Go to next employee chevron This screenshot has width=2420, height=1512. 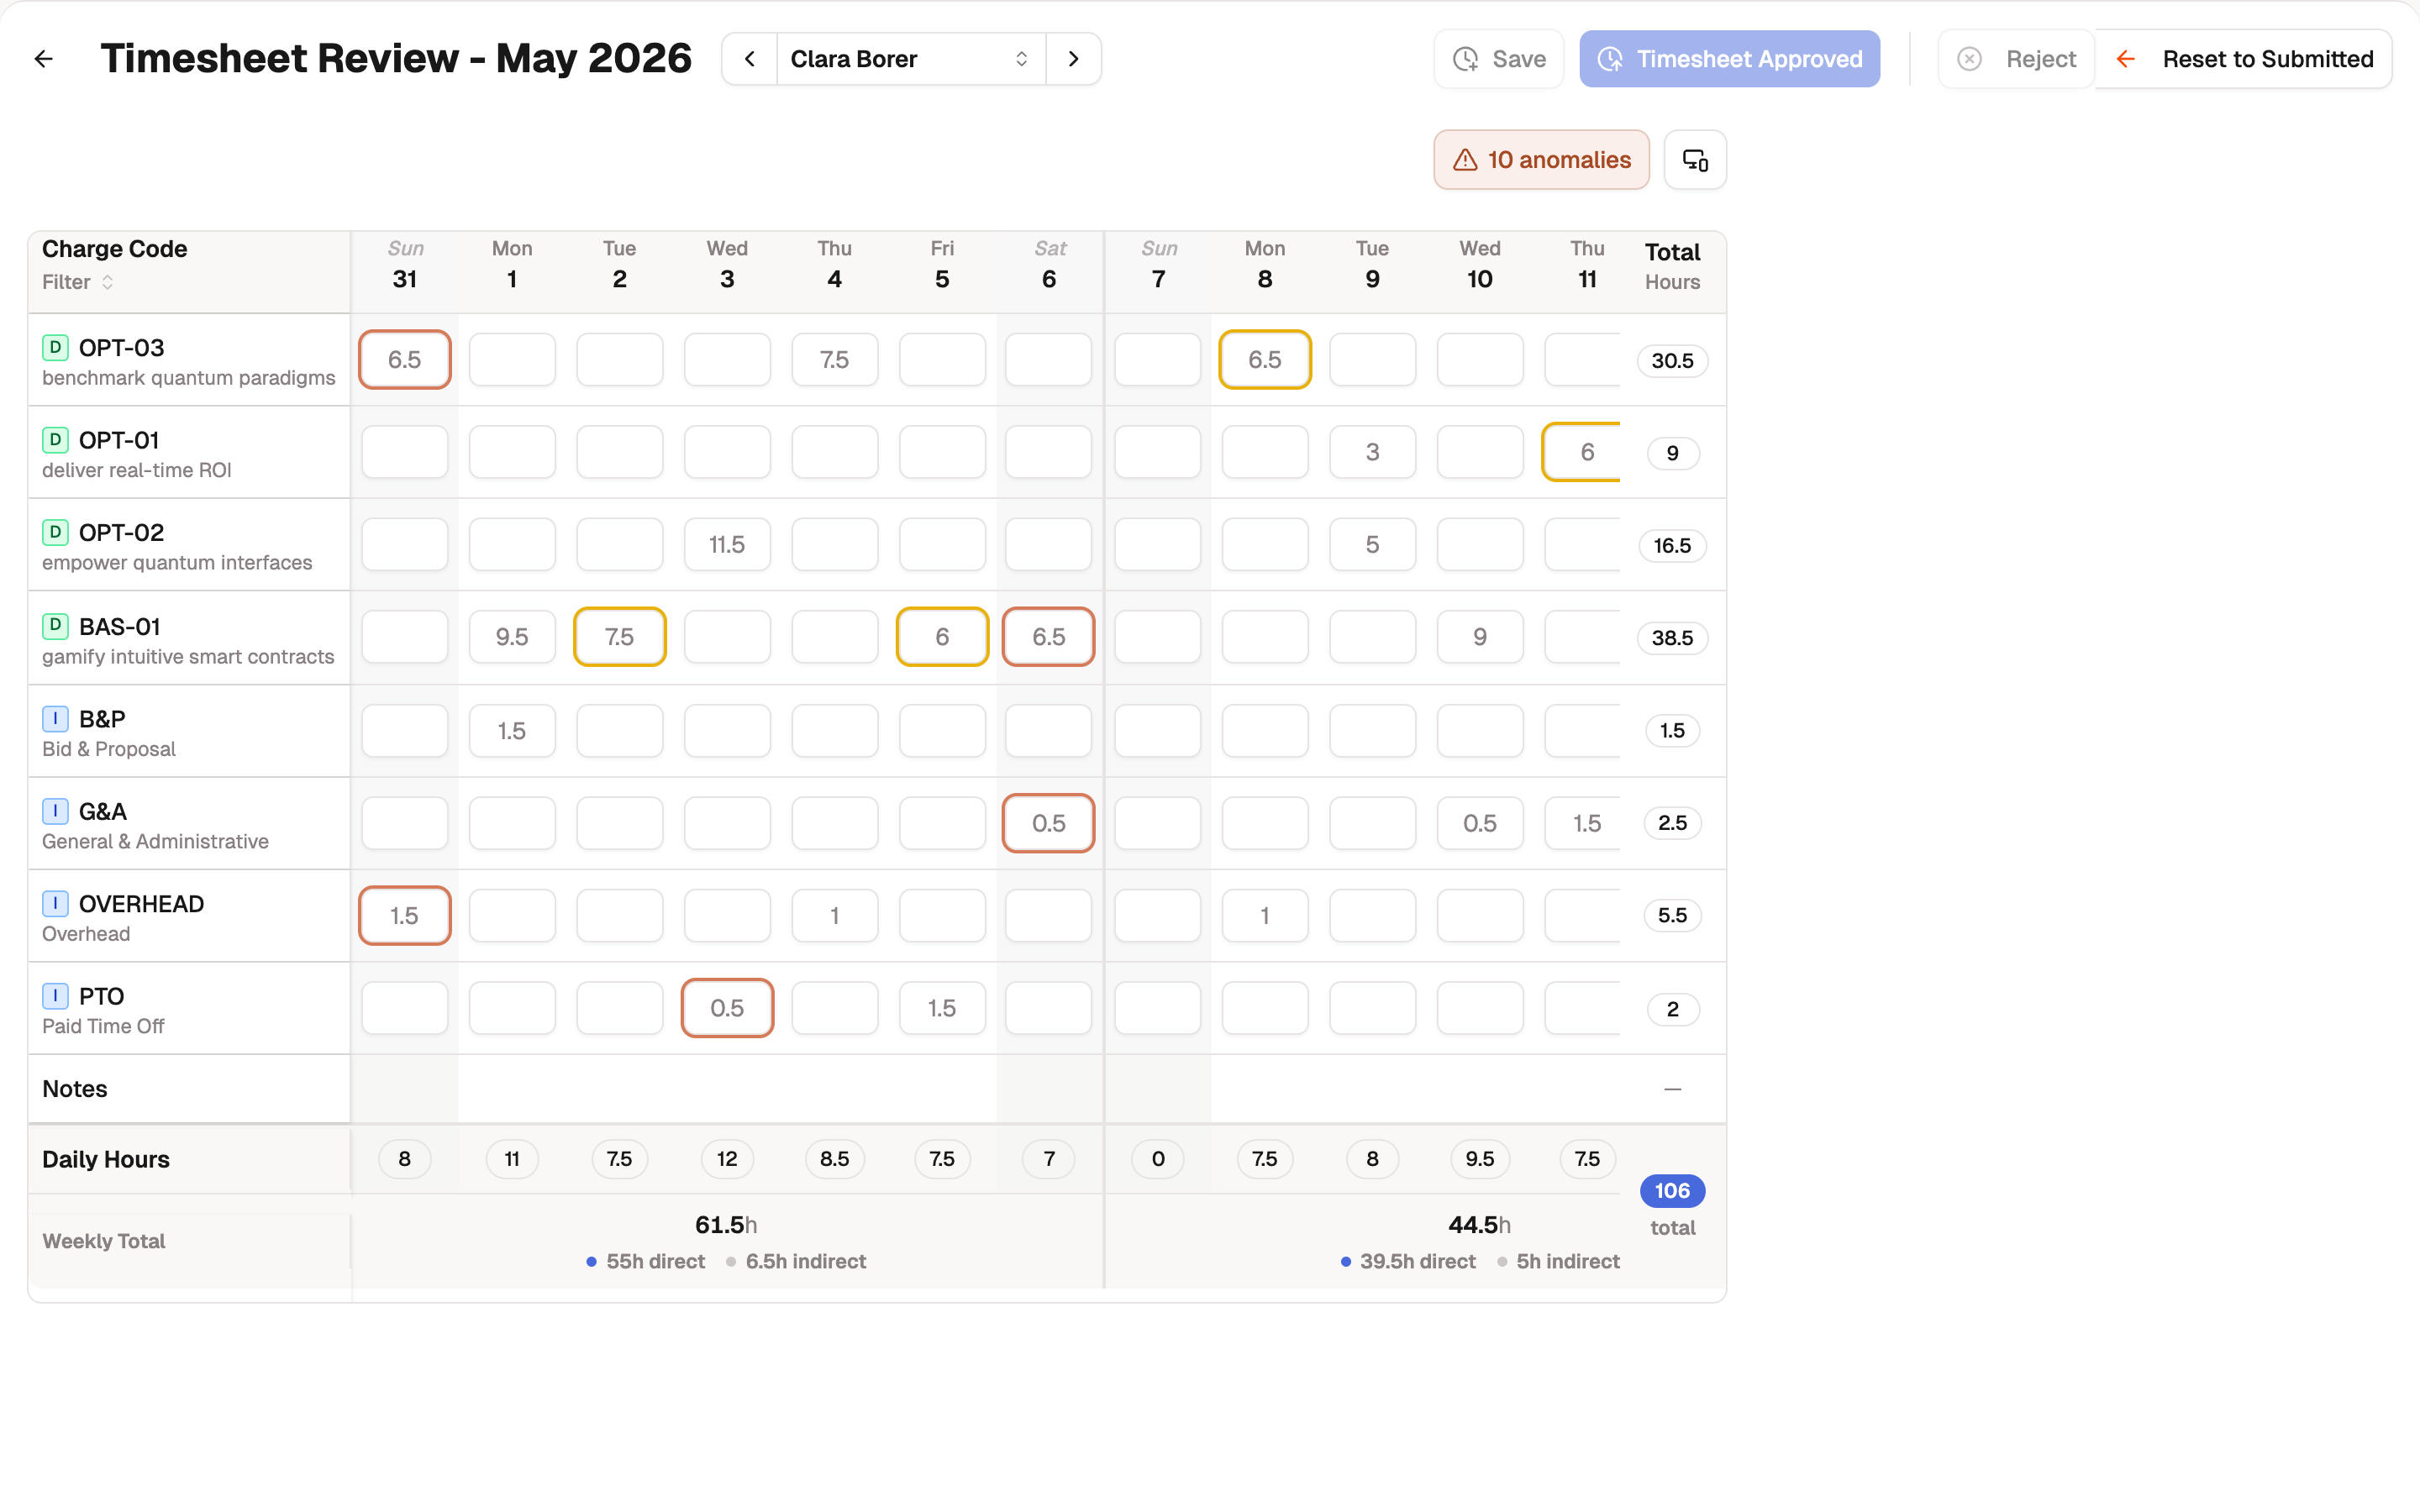tap(1073, 59)
